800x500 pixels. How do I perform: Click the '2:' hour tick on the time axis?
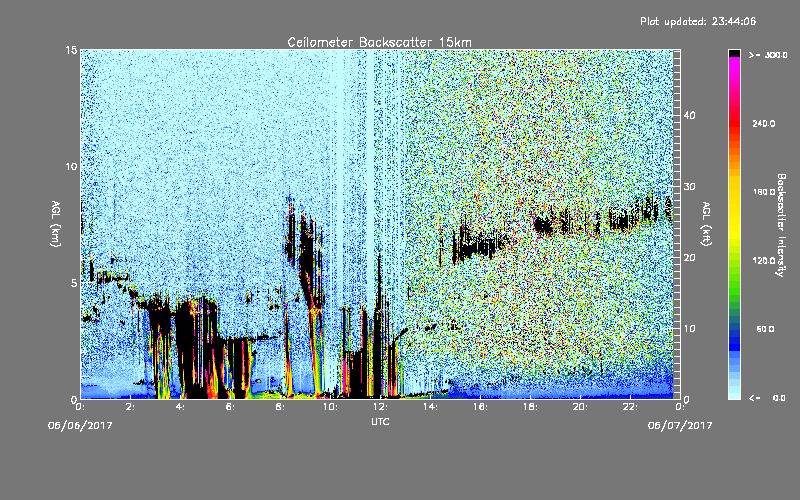click(130, 407)
